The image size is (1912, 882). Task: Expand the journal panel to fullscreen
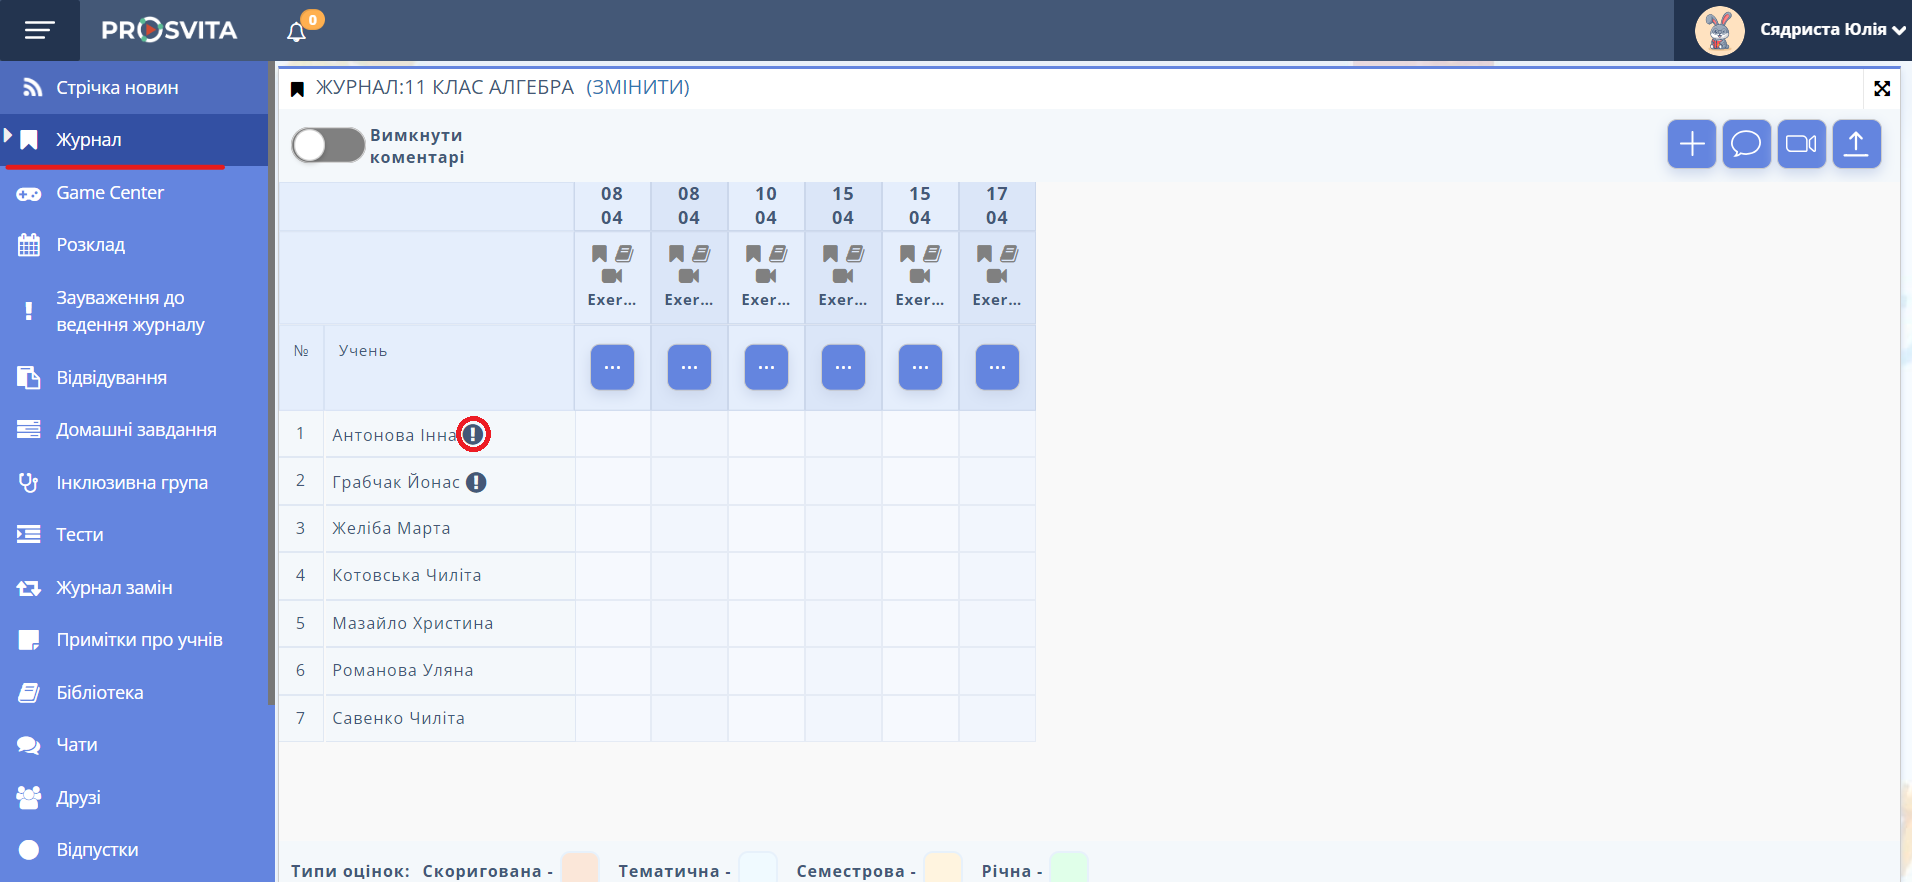[1881, 88]
